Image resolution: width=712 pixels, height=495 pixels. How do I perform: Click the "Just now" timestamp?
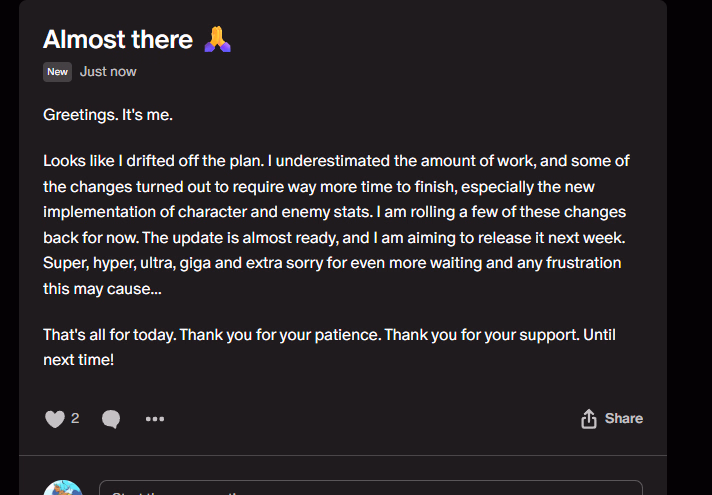[108, 72]
